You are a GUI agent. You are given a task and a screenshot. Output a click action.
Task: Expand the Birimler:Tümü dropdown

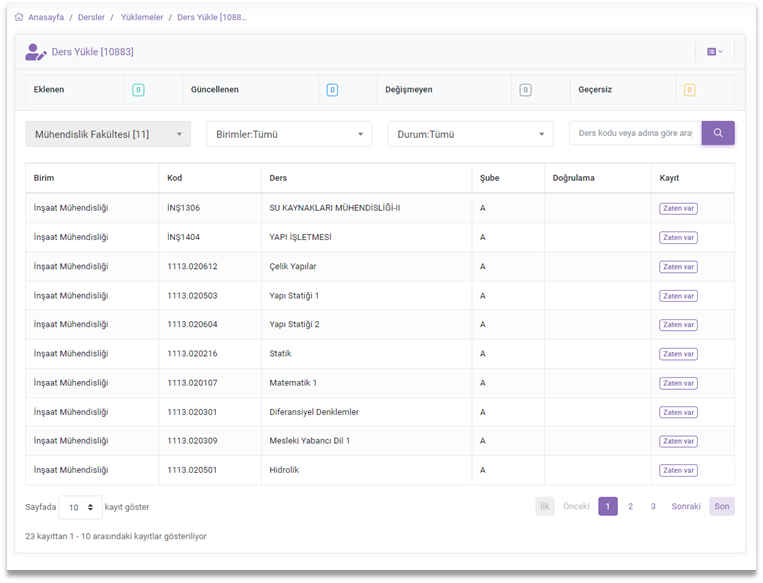point(289,134)
